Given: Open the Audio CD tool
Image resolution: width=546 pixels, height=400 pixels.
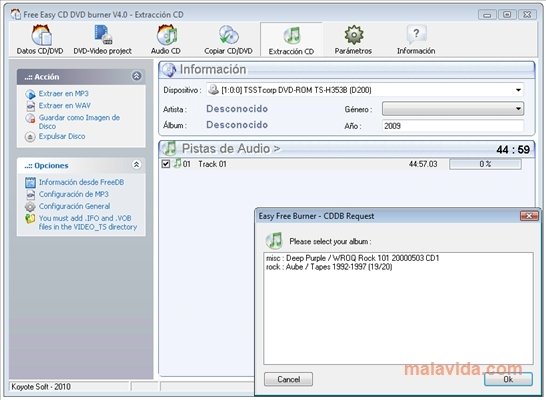Looking at the screenshot, I should click(x=167, y=35).
